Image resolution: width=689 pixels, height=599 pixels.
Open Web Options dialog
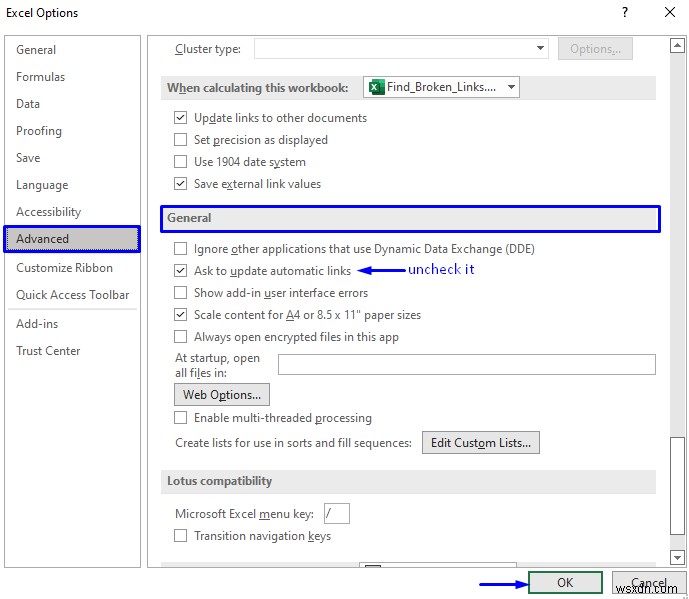(x=222, y=395)
